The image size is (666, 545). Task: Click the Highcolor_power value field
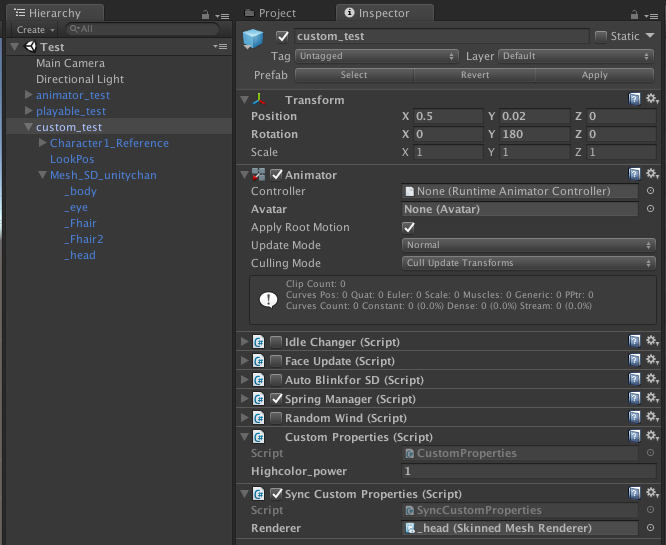pos(528,471)
